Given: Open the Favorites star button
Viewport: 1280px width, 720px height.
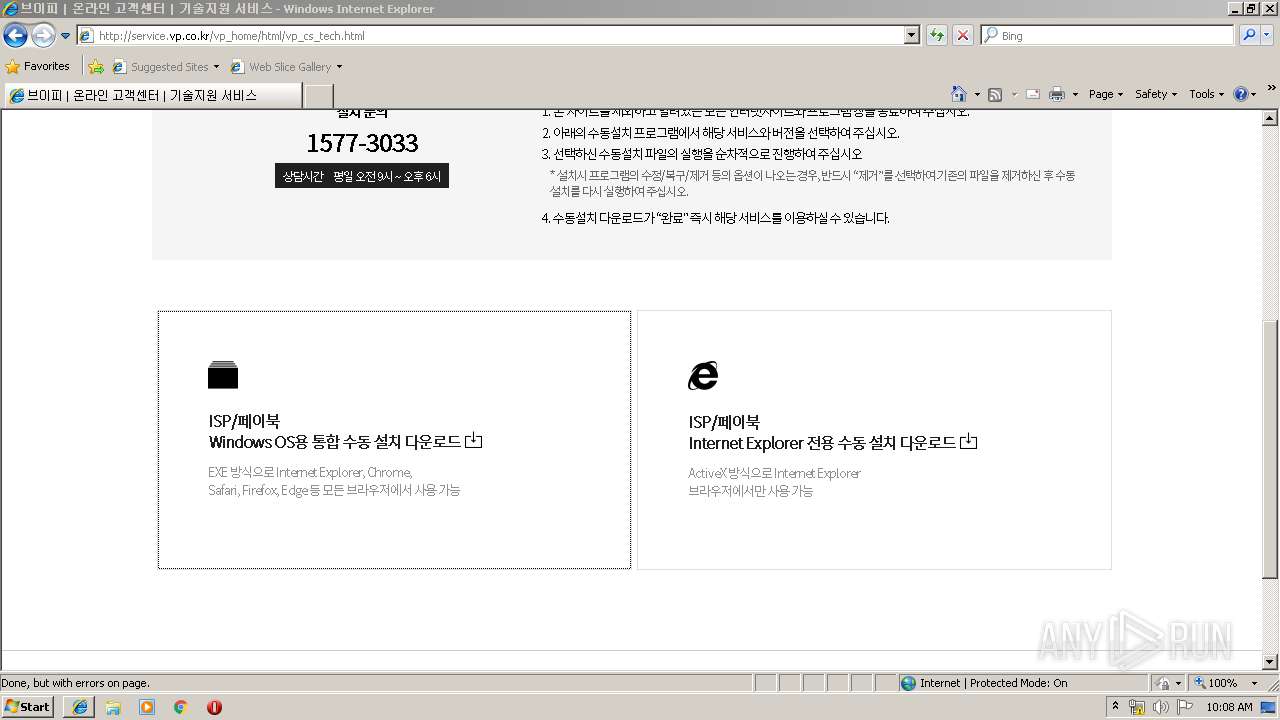Looking at the screenshot, I should [x=37, y=67].
